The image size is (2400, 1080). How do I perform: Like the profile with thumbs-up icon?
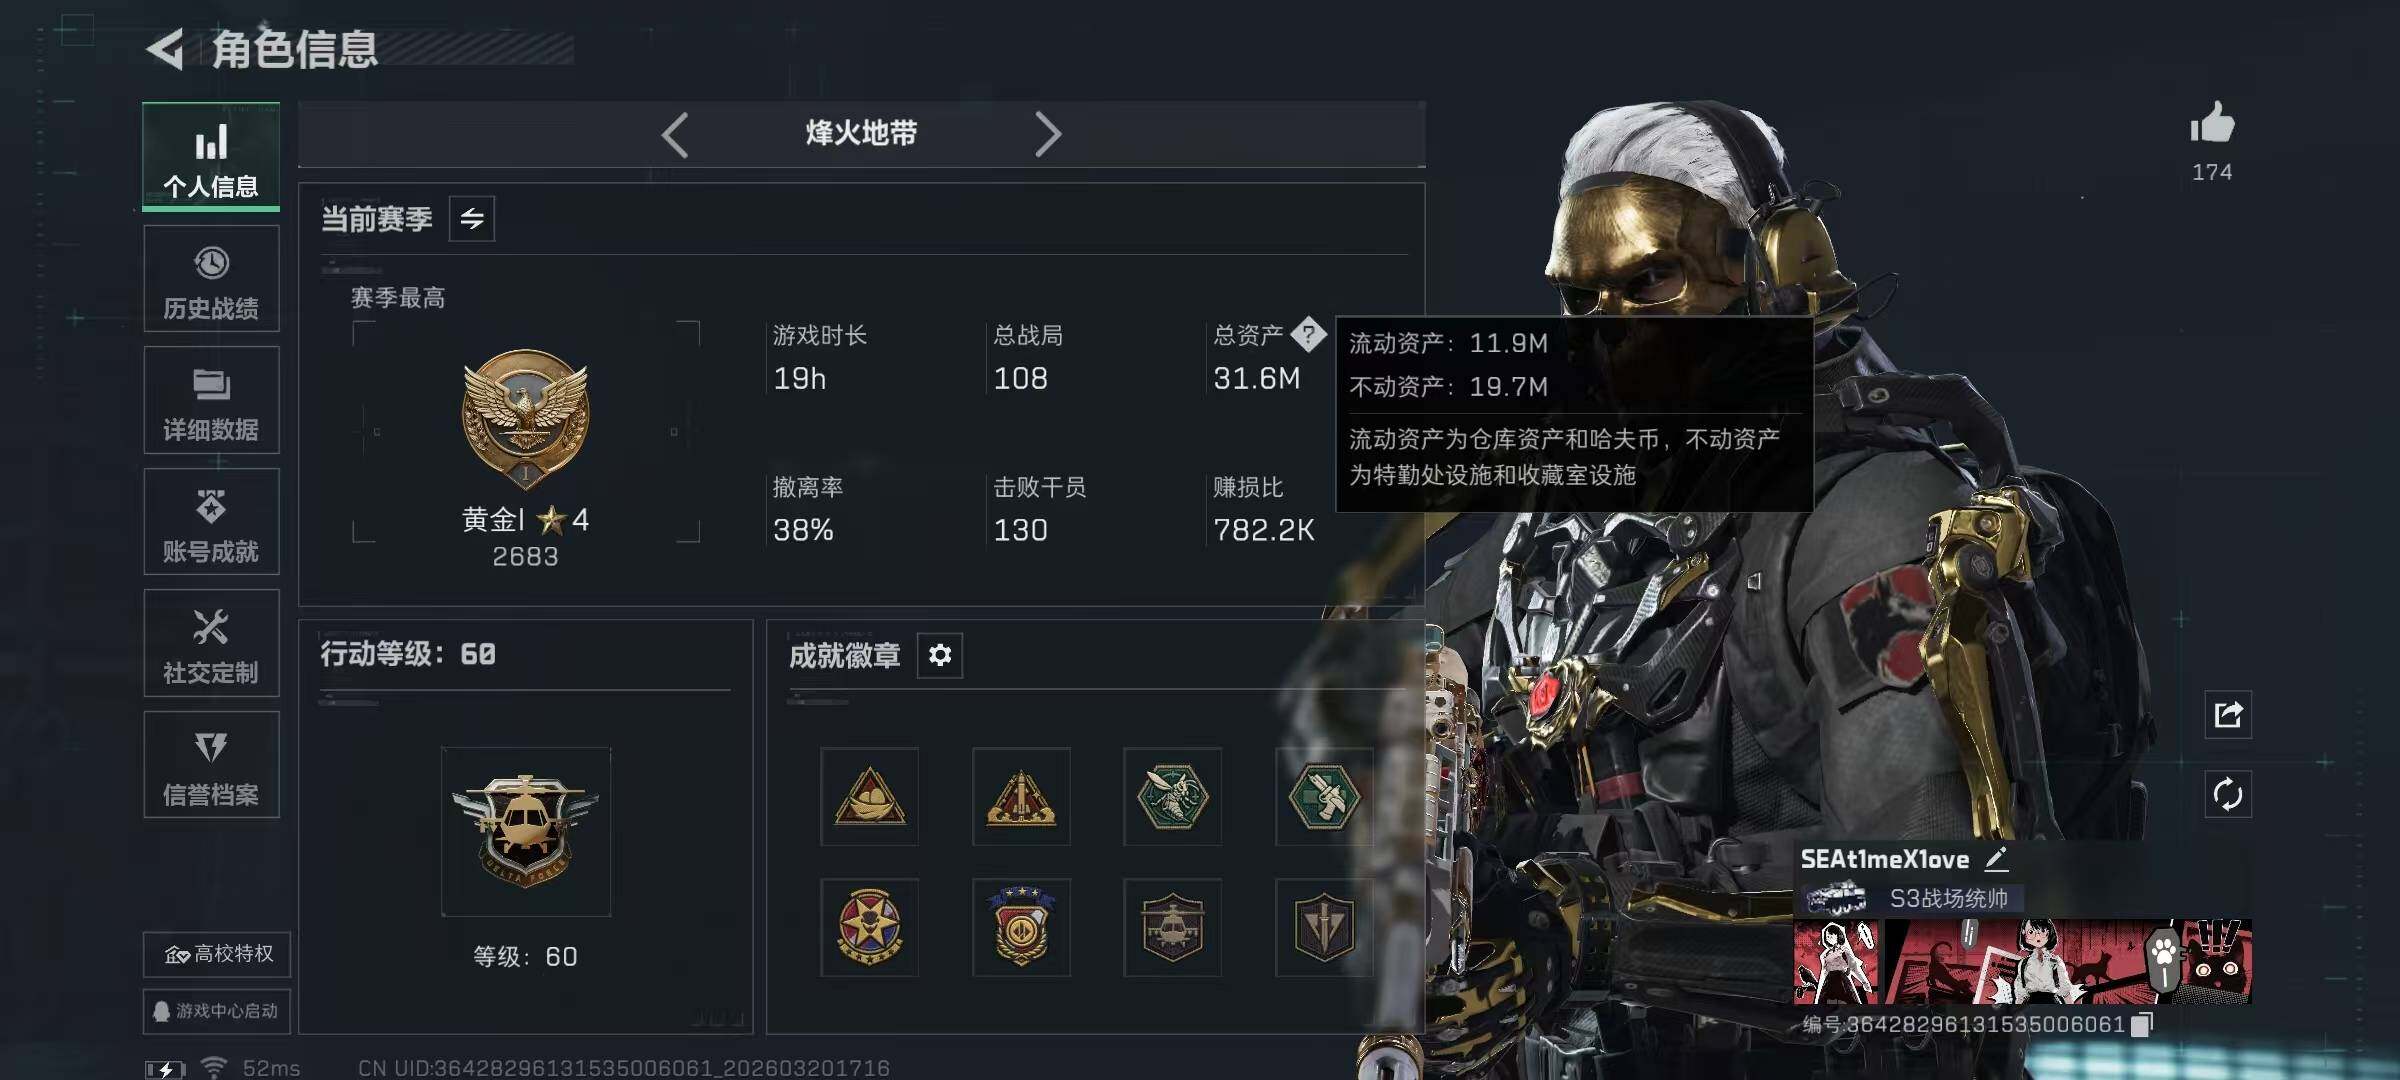(x=2211, y=124)
